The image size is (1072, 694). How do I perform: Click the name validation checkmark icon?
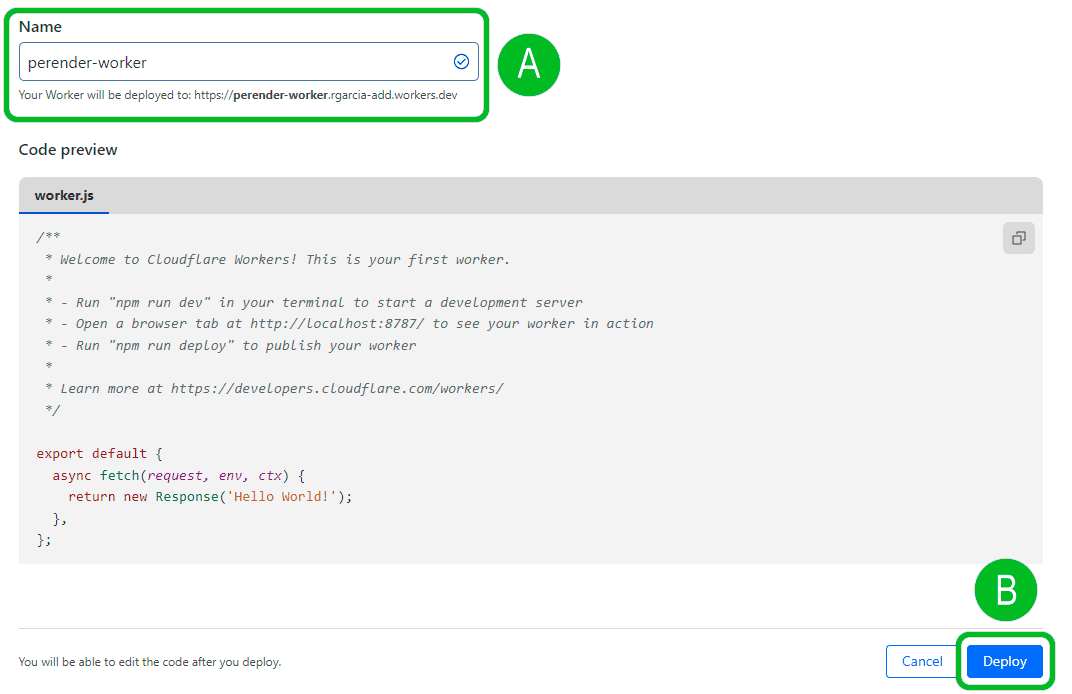461,62
